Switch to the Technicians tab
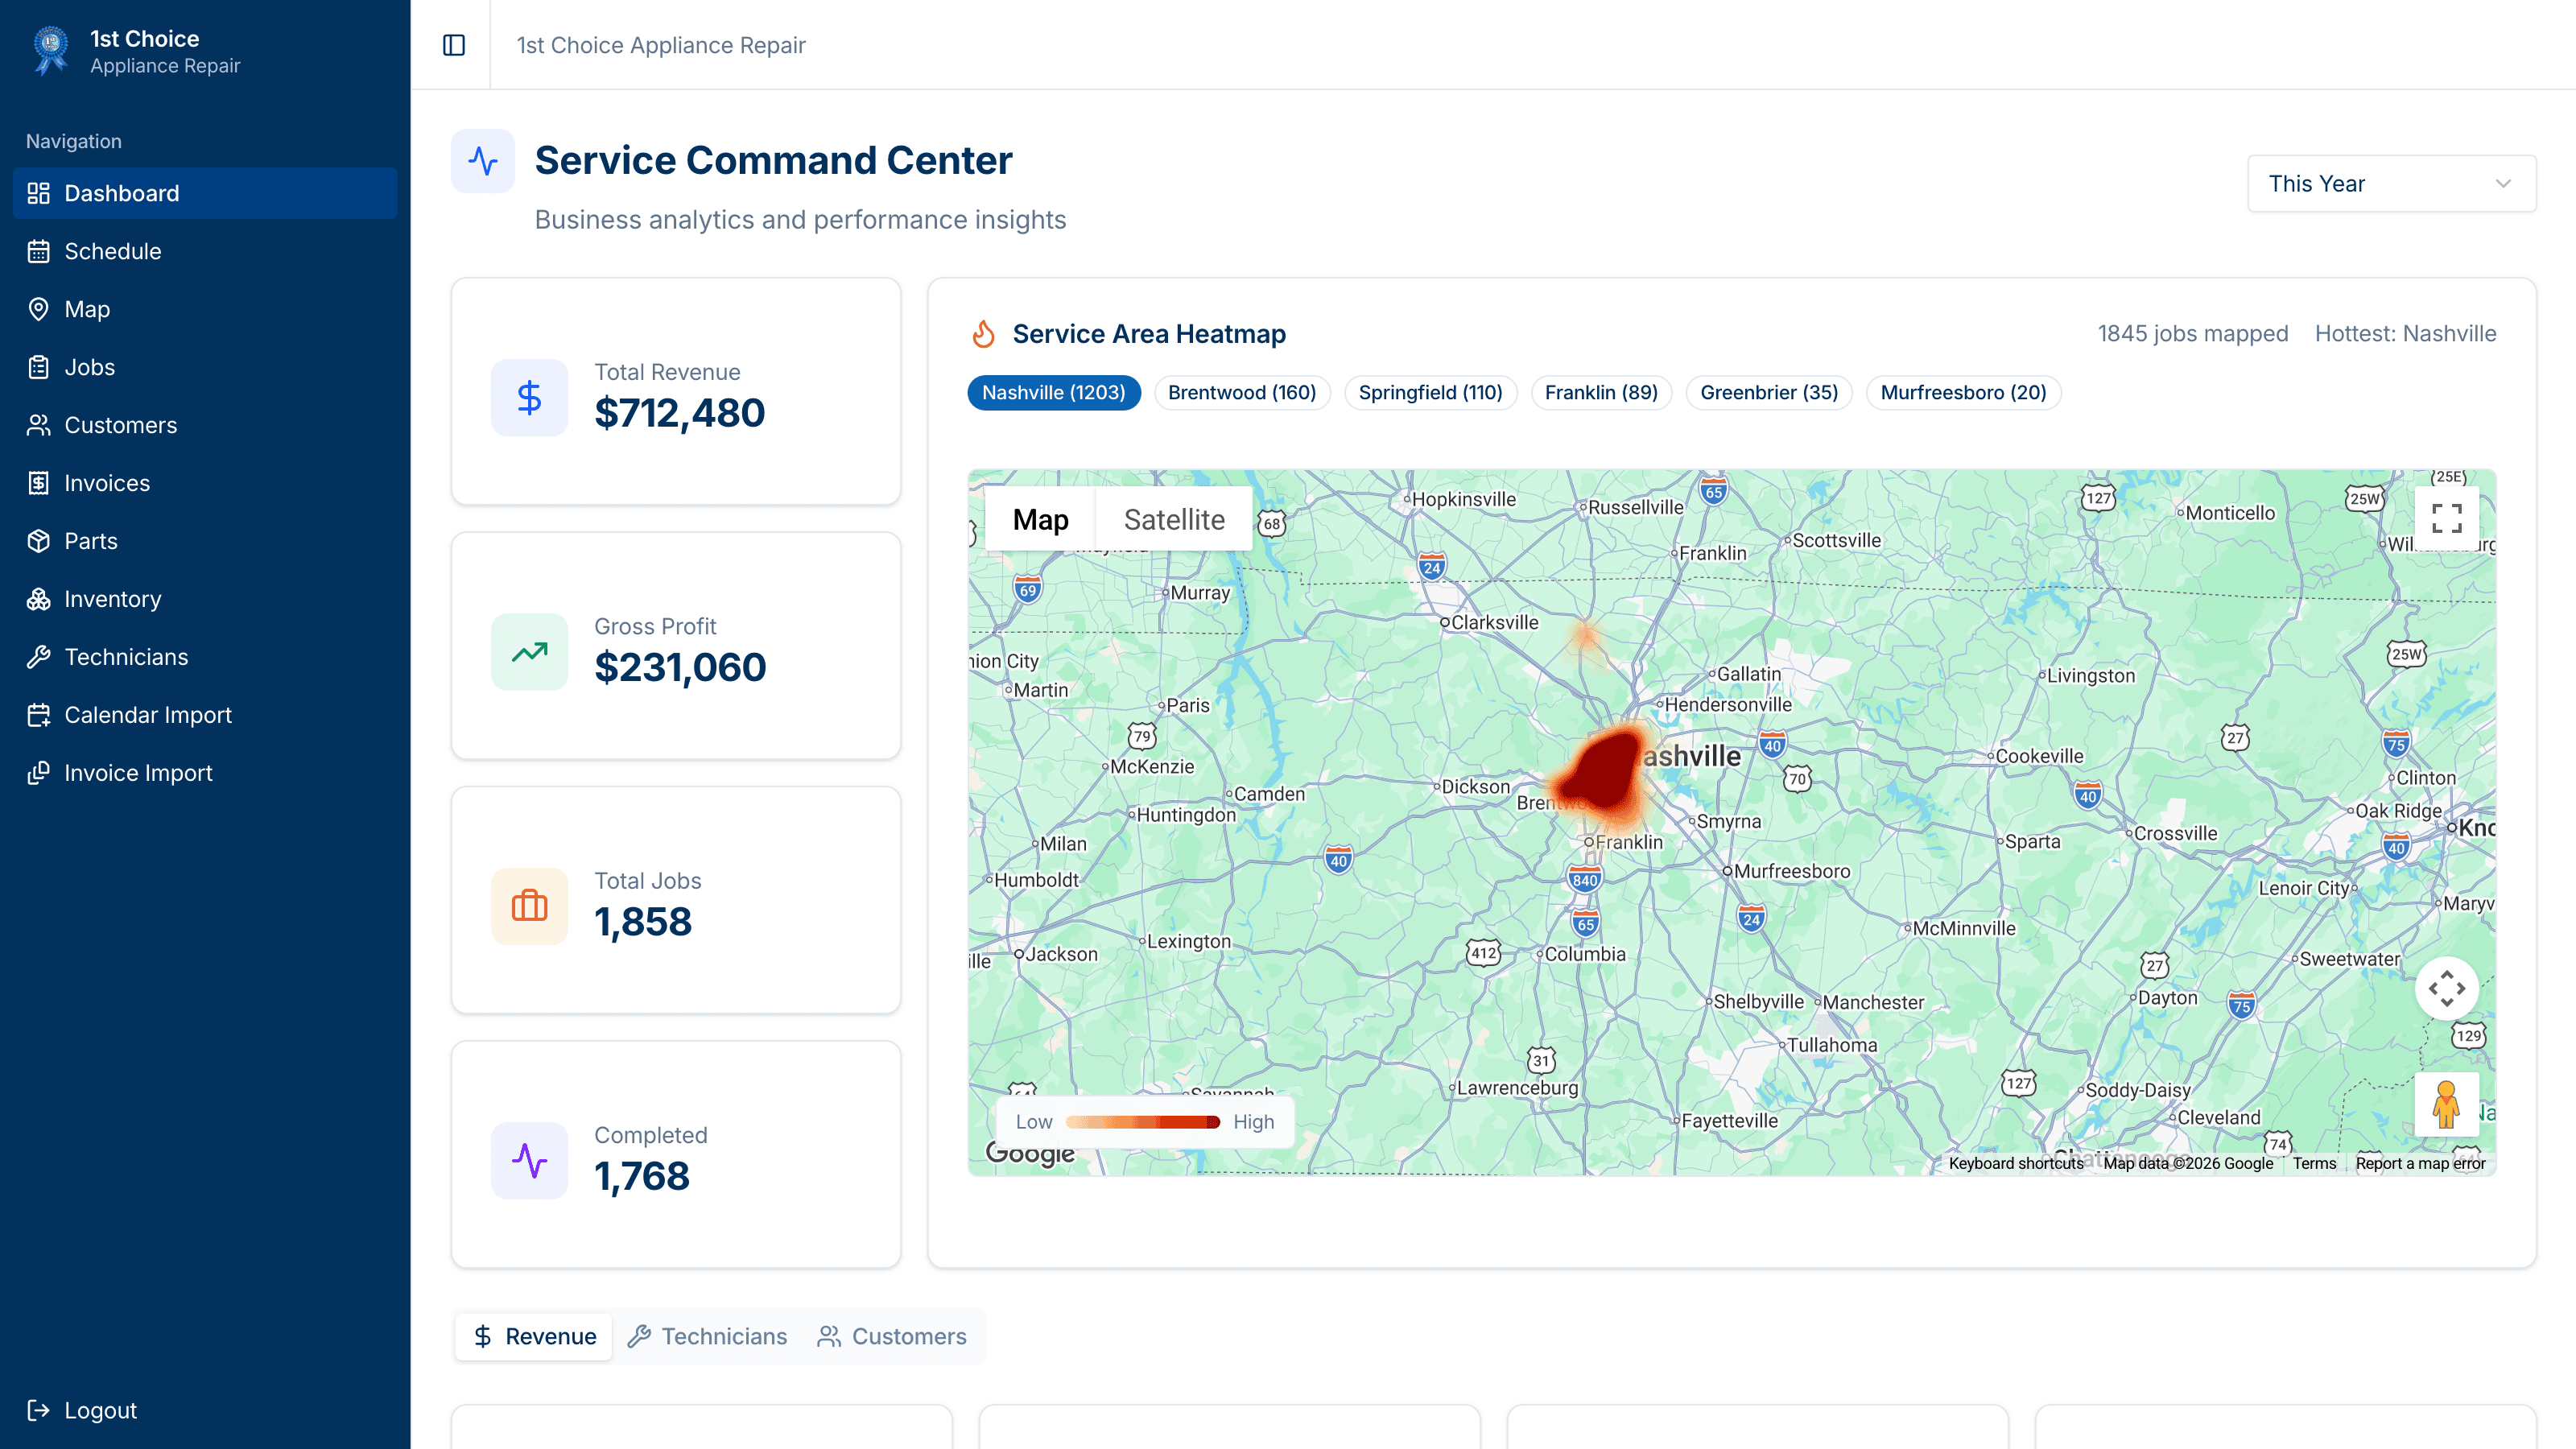Image resolution: width=2576 pixels, height=1449 pixels. coord(707,1337)
